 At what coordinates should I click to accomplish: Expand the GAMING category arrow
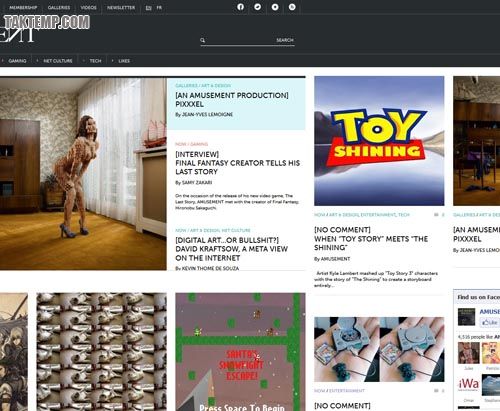[x=3, y=61]
